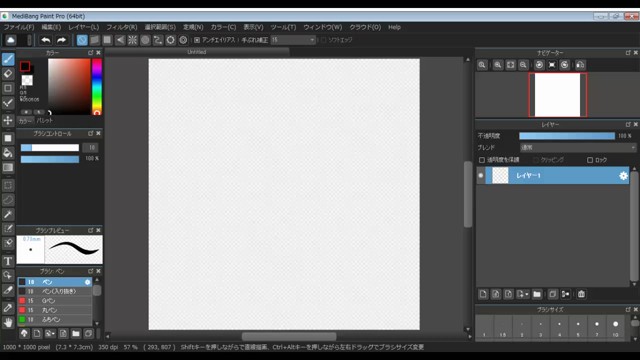Image resolution: width=640 pixels, height=360 pixels.
Task: Click the Redo arrow
Action: point(61,40)
